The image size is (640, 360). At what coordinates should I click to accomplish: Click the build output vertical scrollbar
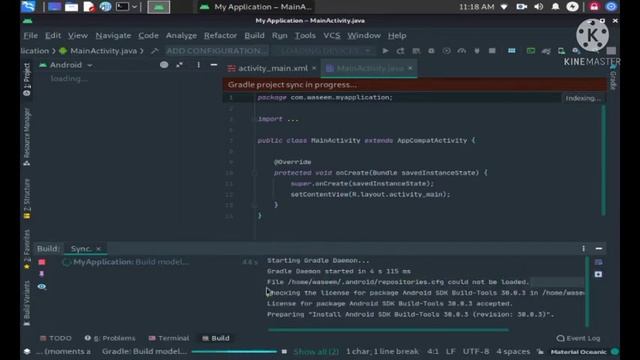tap(587, 291)
